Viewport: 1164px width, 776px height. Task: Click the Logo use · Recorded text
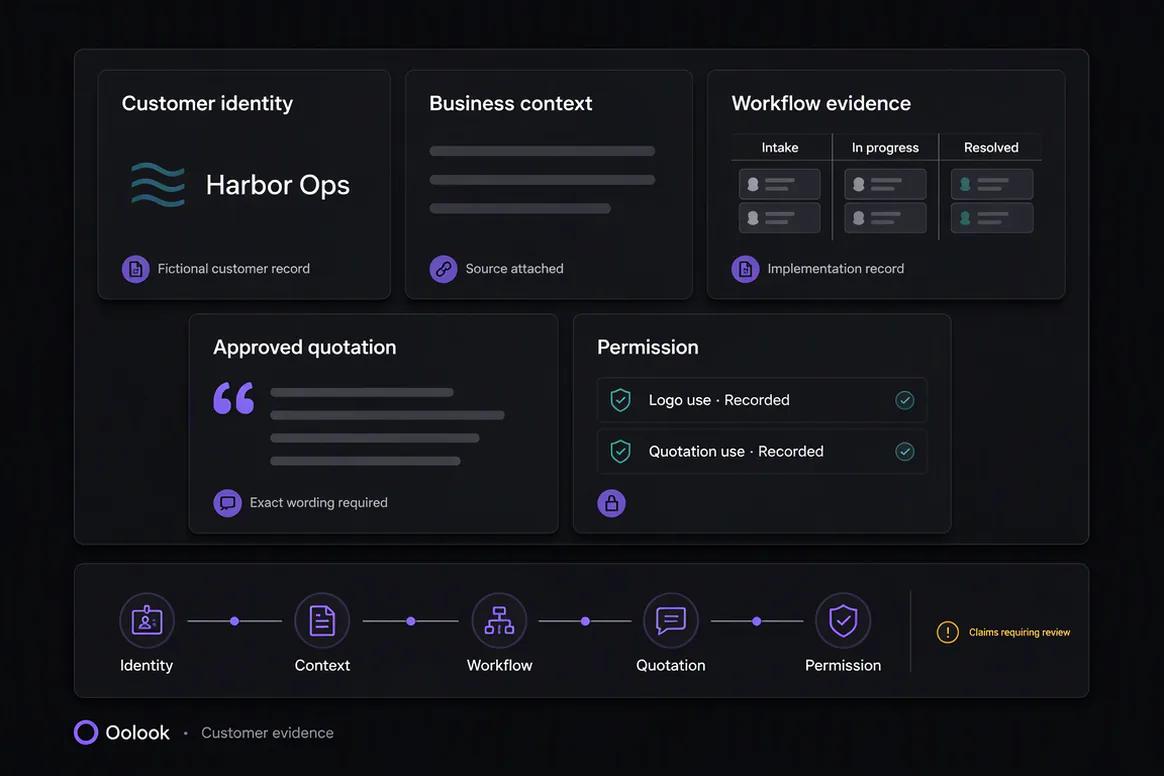(719, 400)
